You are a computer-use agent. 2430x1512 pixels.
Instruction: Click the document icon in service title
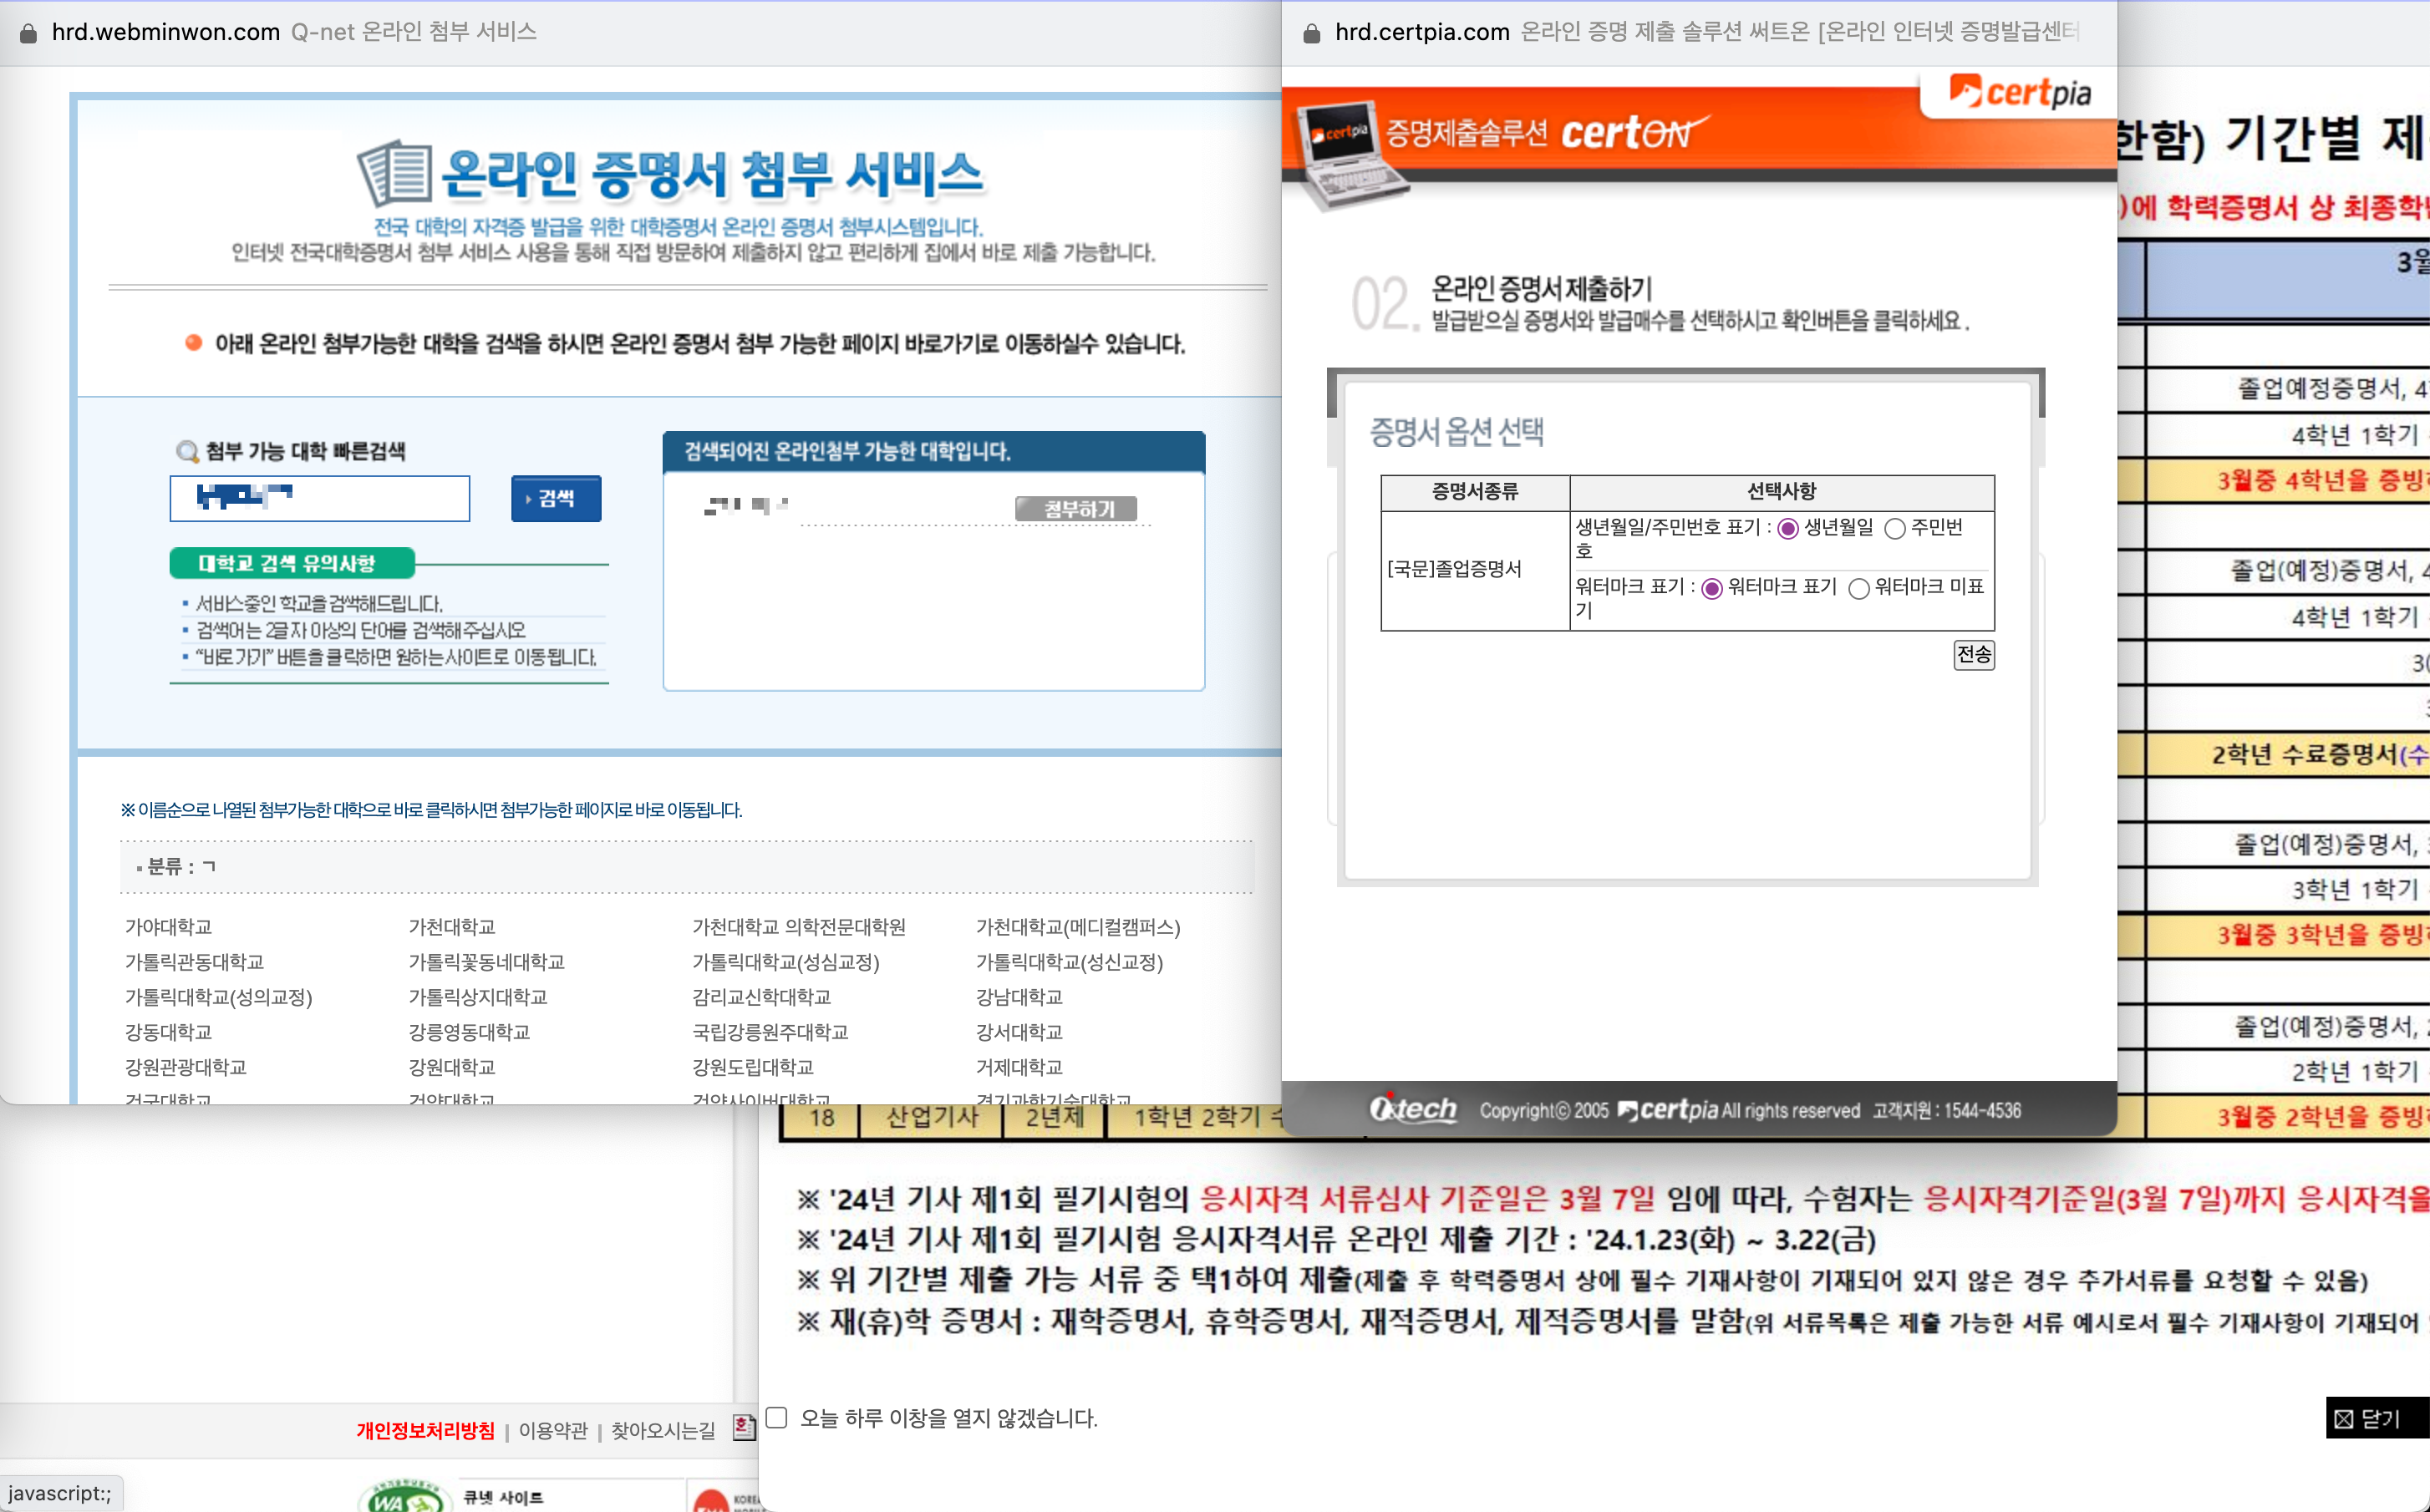point(396,173)
